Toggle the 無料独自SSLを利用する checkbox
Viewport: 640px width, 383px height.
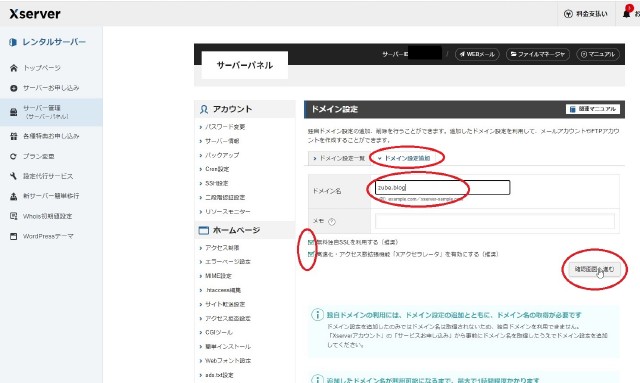(x=311, y=242)
